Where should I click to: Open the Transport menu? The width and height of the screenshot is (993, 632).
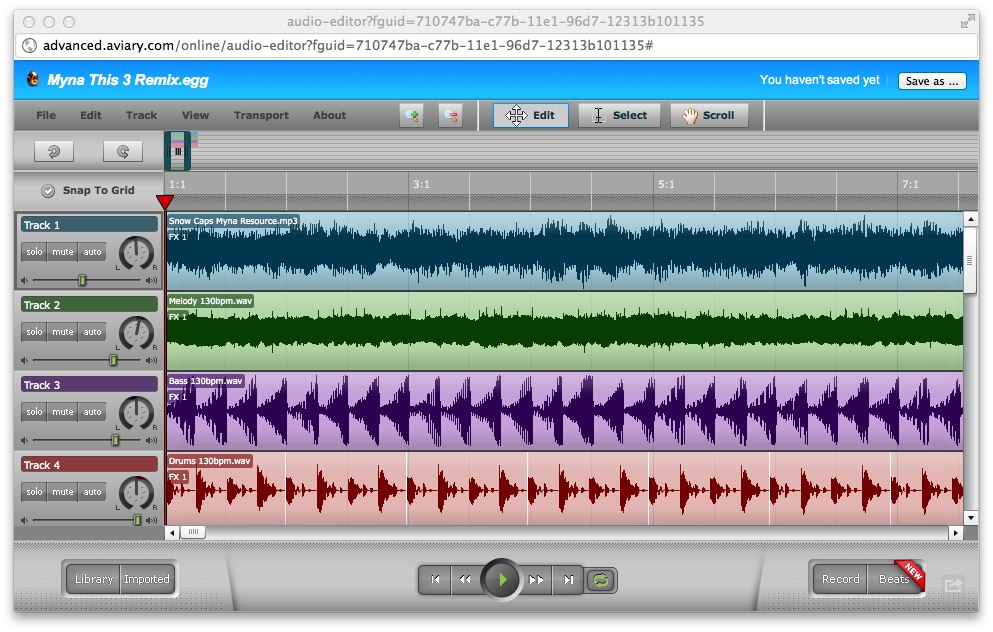pyautogui.click(x=261, y=116)
